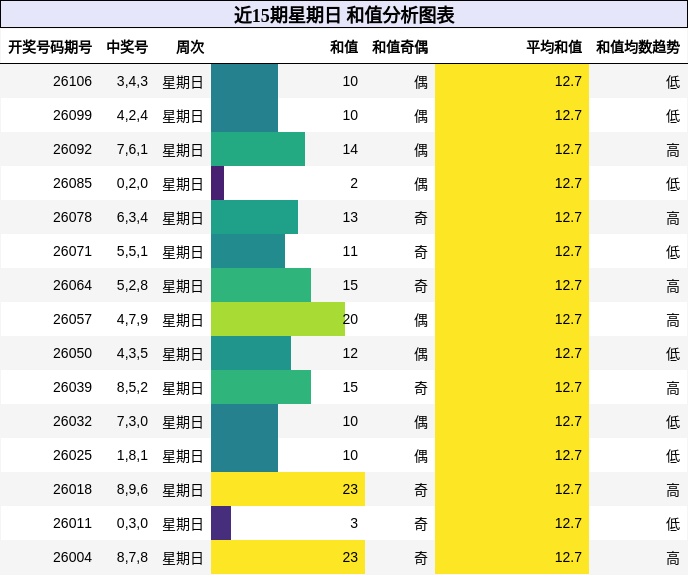Select issue number 26057

72,320
